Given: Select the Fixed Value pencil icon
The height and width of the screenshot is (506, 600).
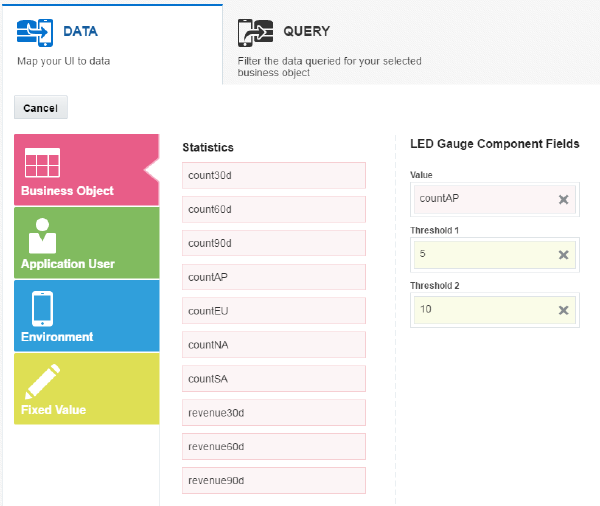Looking at the screenshot, I should [43, 381].
